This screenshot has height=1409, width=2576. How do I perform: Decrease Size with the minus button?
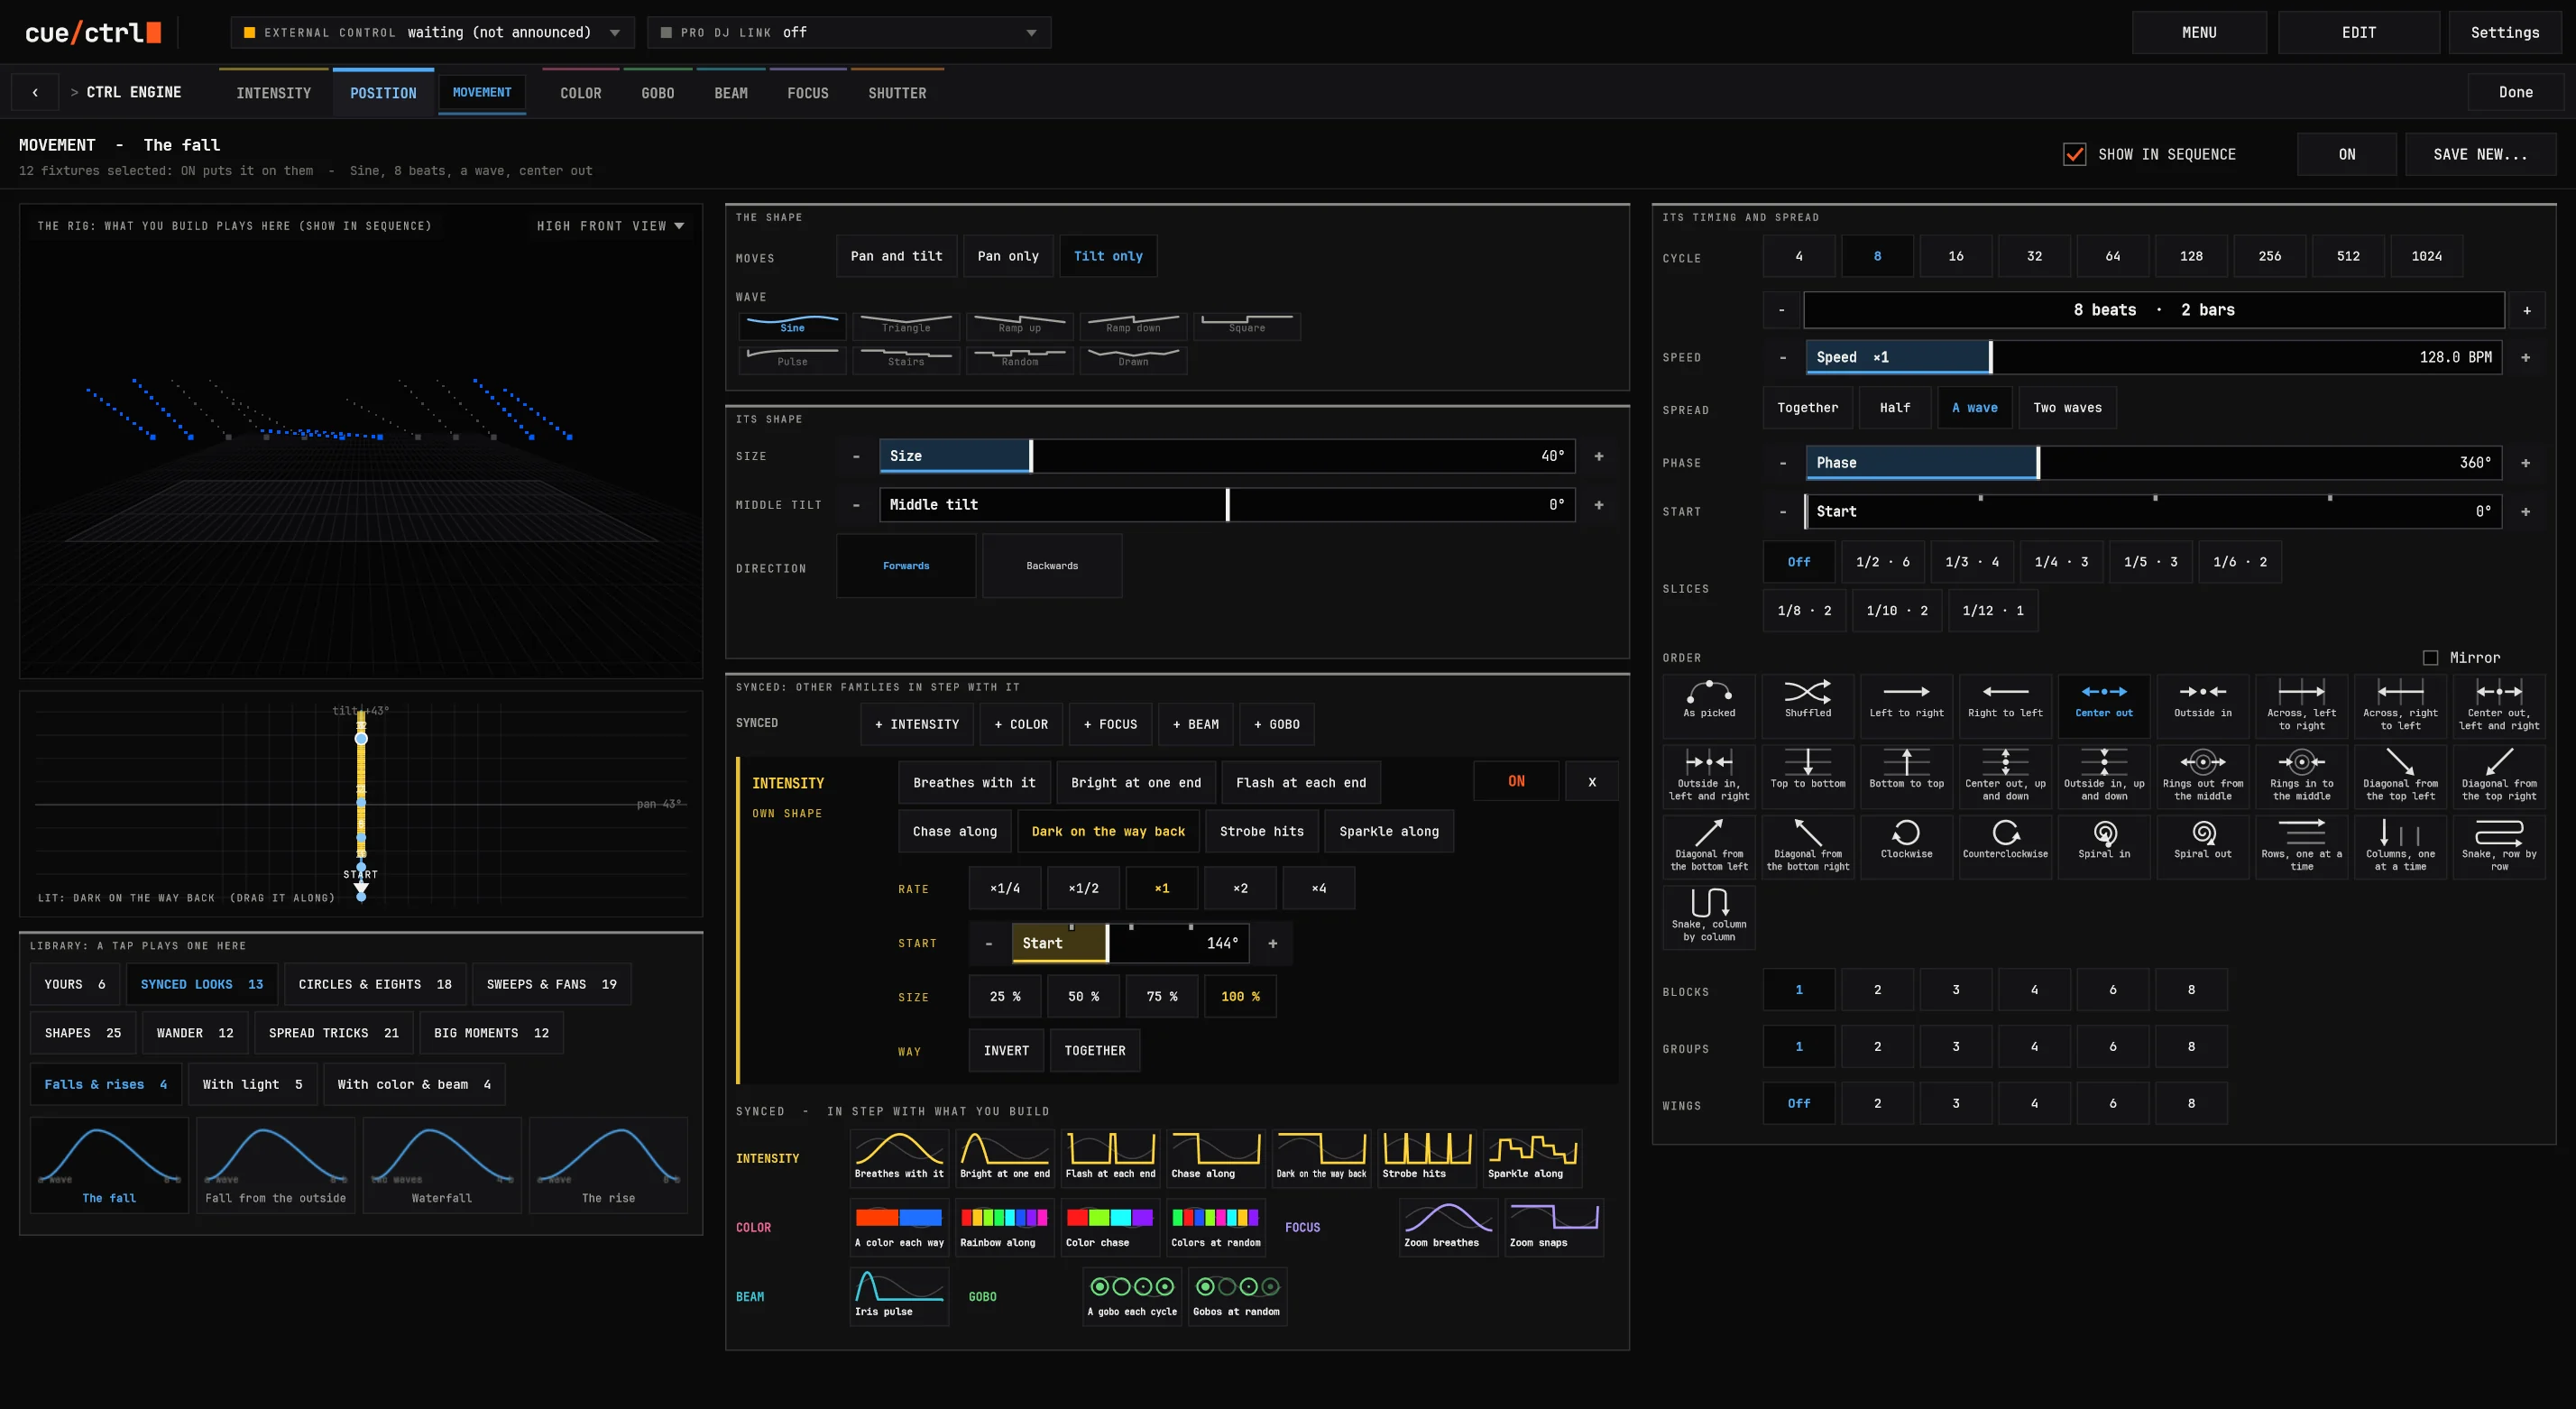(x=856, y=456)
